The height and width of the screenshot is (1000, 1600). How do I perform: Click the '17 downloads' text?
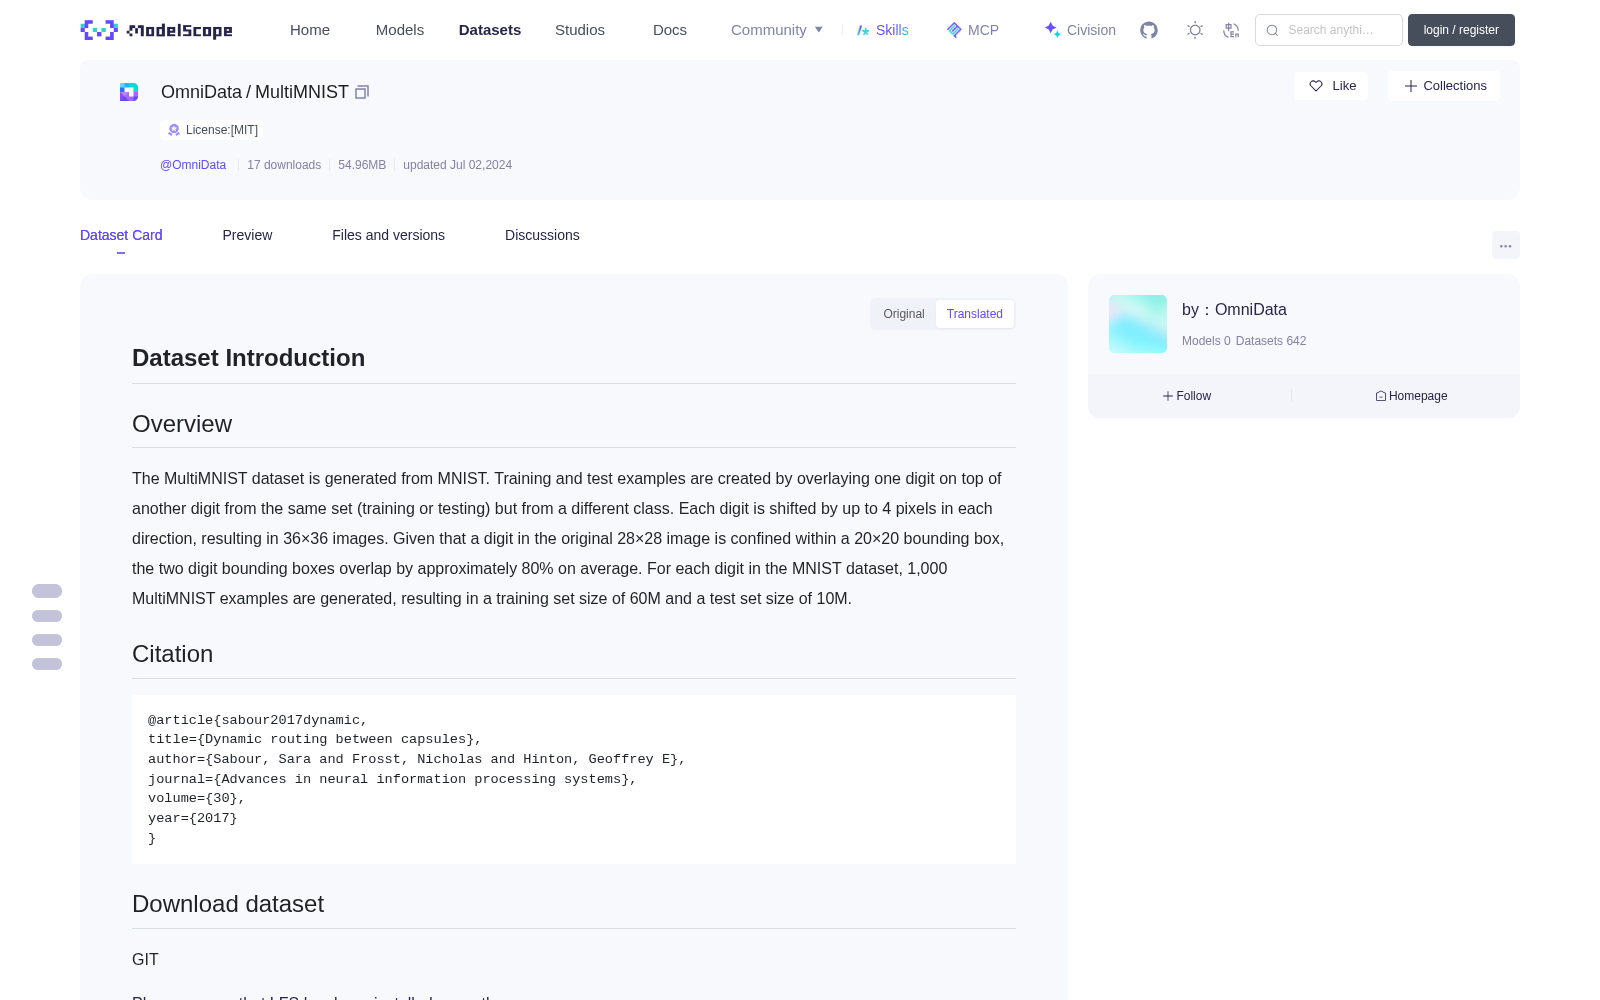[x=284, y=165]
